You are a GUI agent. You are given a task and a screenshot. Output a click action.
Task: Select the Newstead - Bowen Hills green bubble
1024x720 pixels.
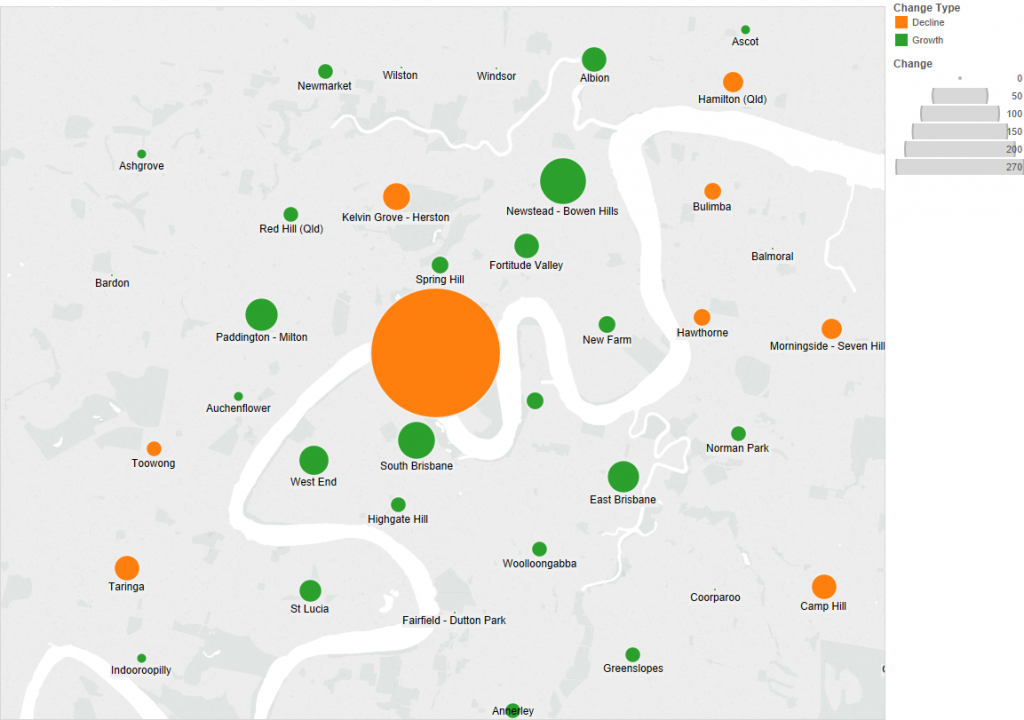click(x=562, y=181)
